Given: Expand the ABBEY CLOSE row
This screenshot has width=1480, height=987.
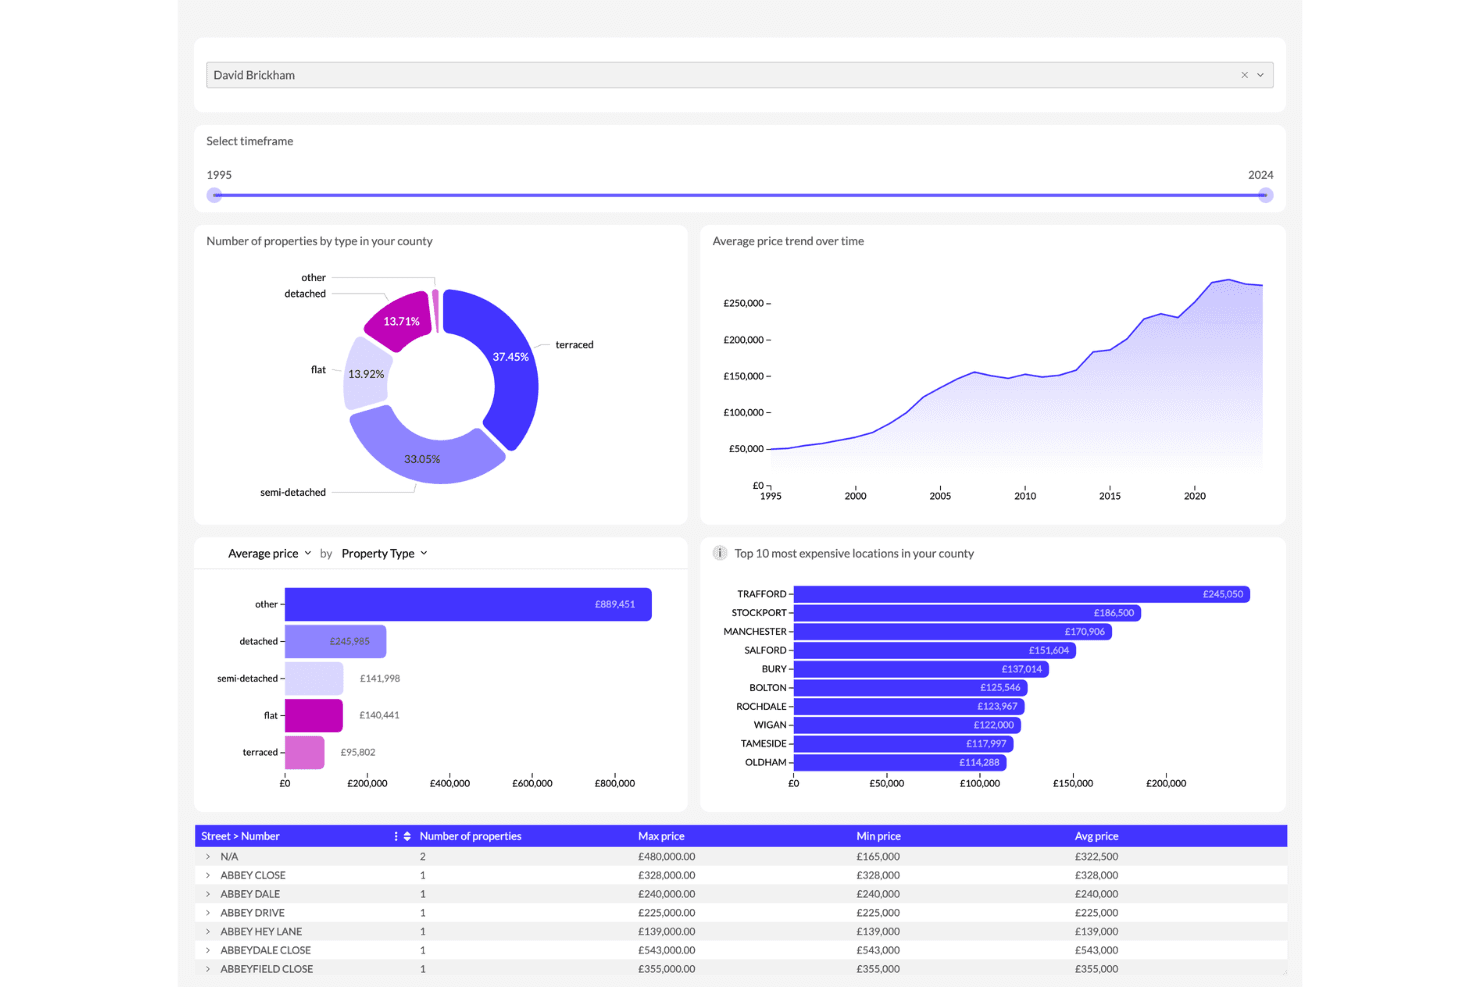Looking at the screenshot, I should tap(208, 875).
